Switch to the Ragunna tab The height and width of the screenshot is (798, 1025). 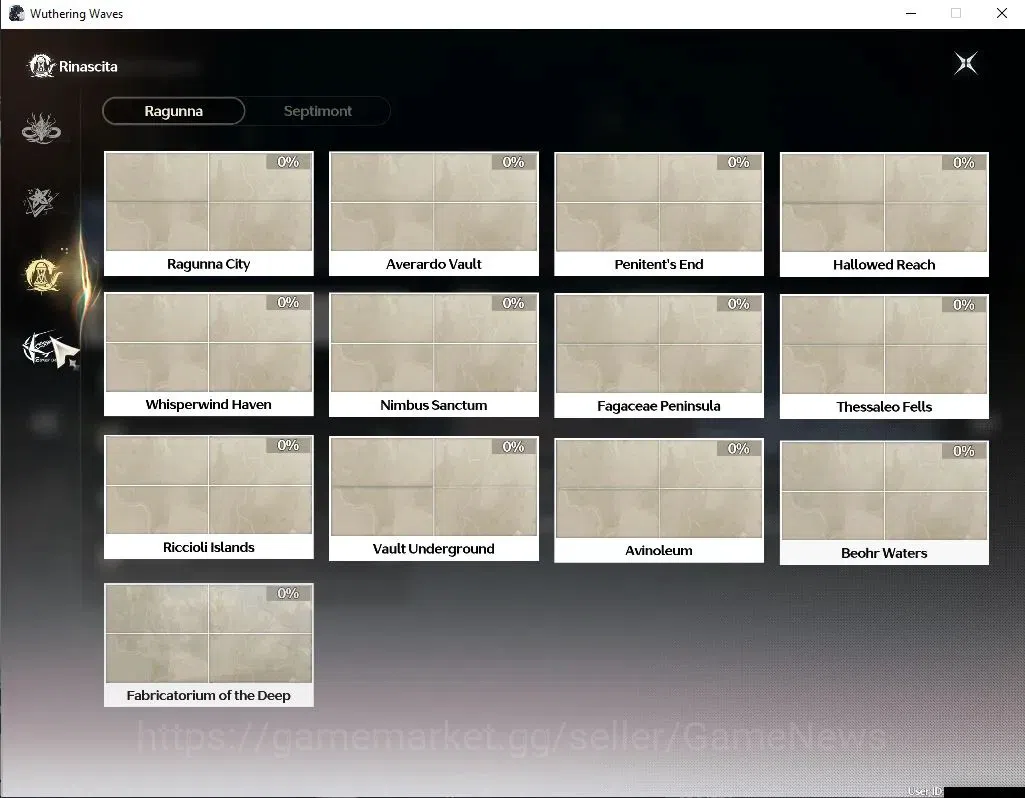173,111
